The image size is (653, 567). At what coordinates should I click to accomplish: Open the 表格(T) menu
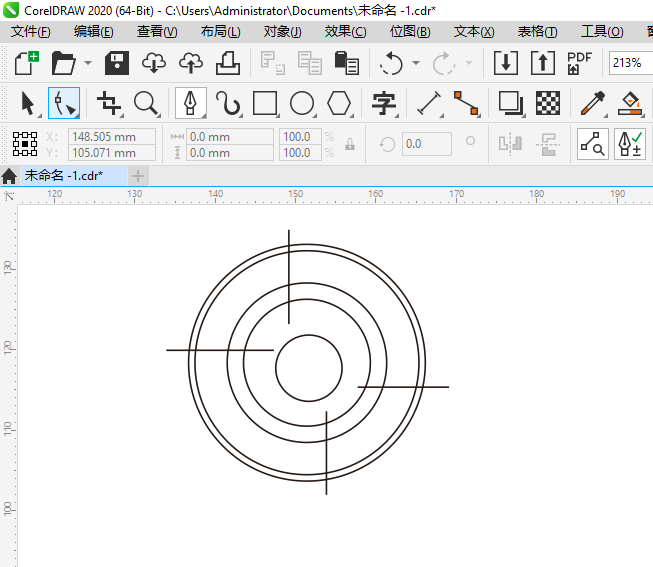point(537,32)
